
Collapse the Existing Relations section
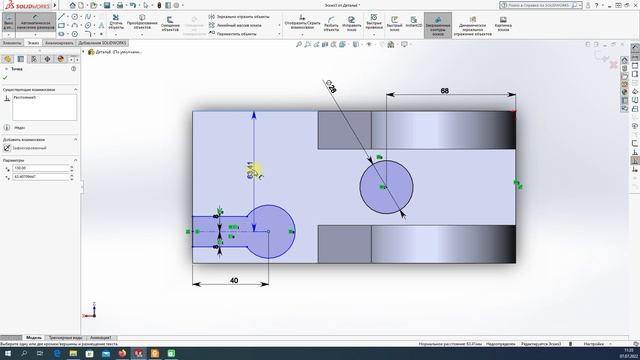click(x=76, y=89)
